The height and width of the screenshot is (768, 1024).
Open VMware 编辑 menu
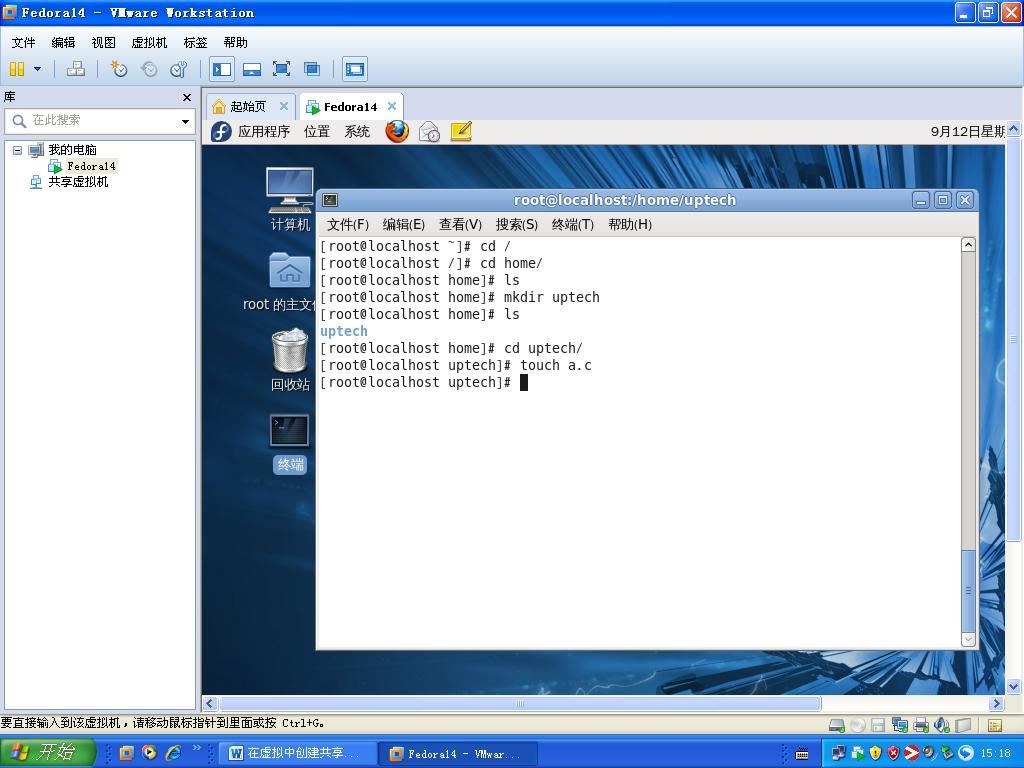tap(63, 42)
